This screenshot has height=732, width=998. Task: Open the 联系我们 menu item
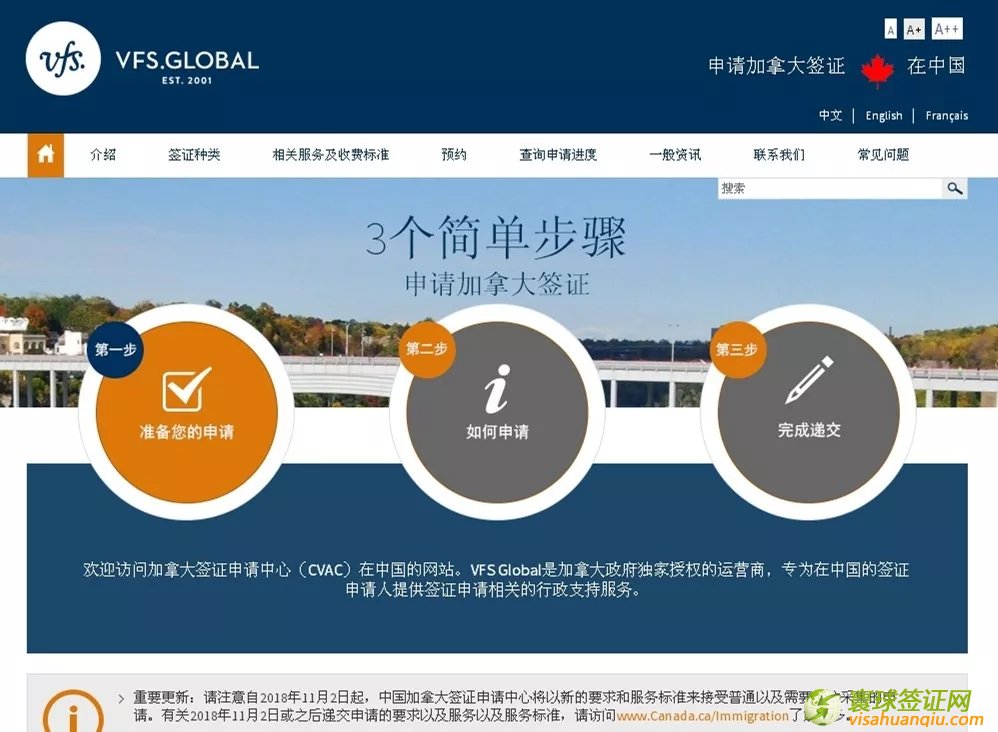point(779,155)
